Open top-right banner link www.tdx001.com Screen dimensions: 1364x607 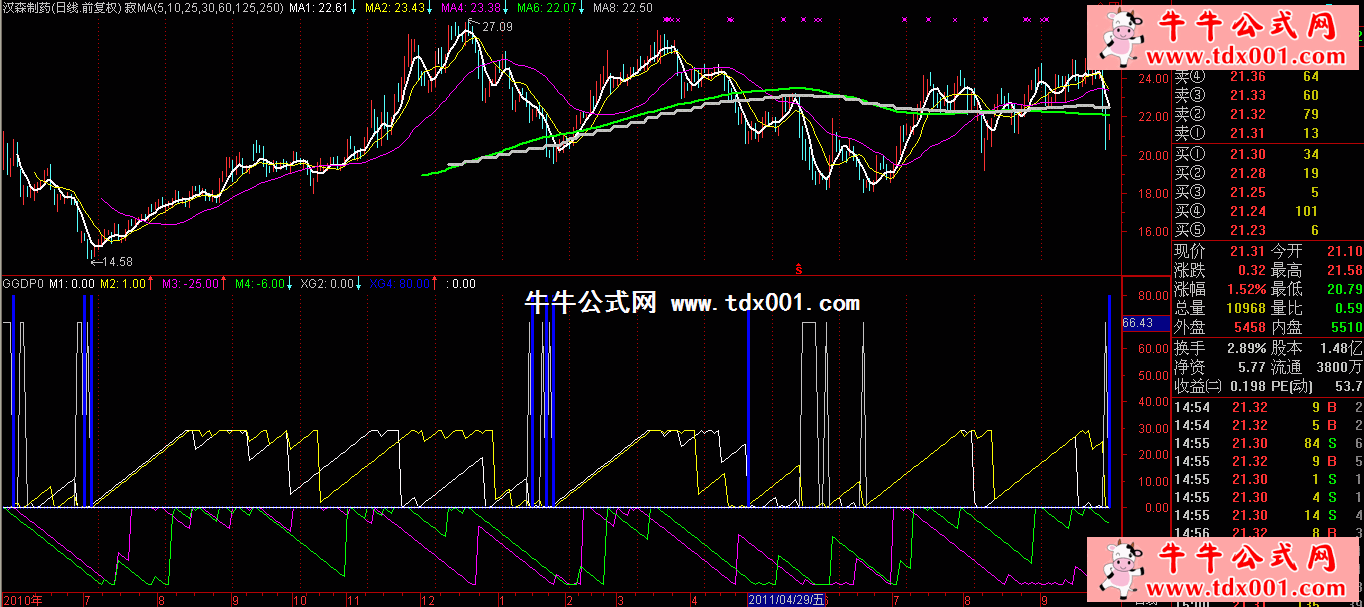[x=1258, y=57]
